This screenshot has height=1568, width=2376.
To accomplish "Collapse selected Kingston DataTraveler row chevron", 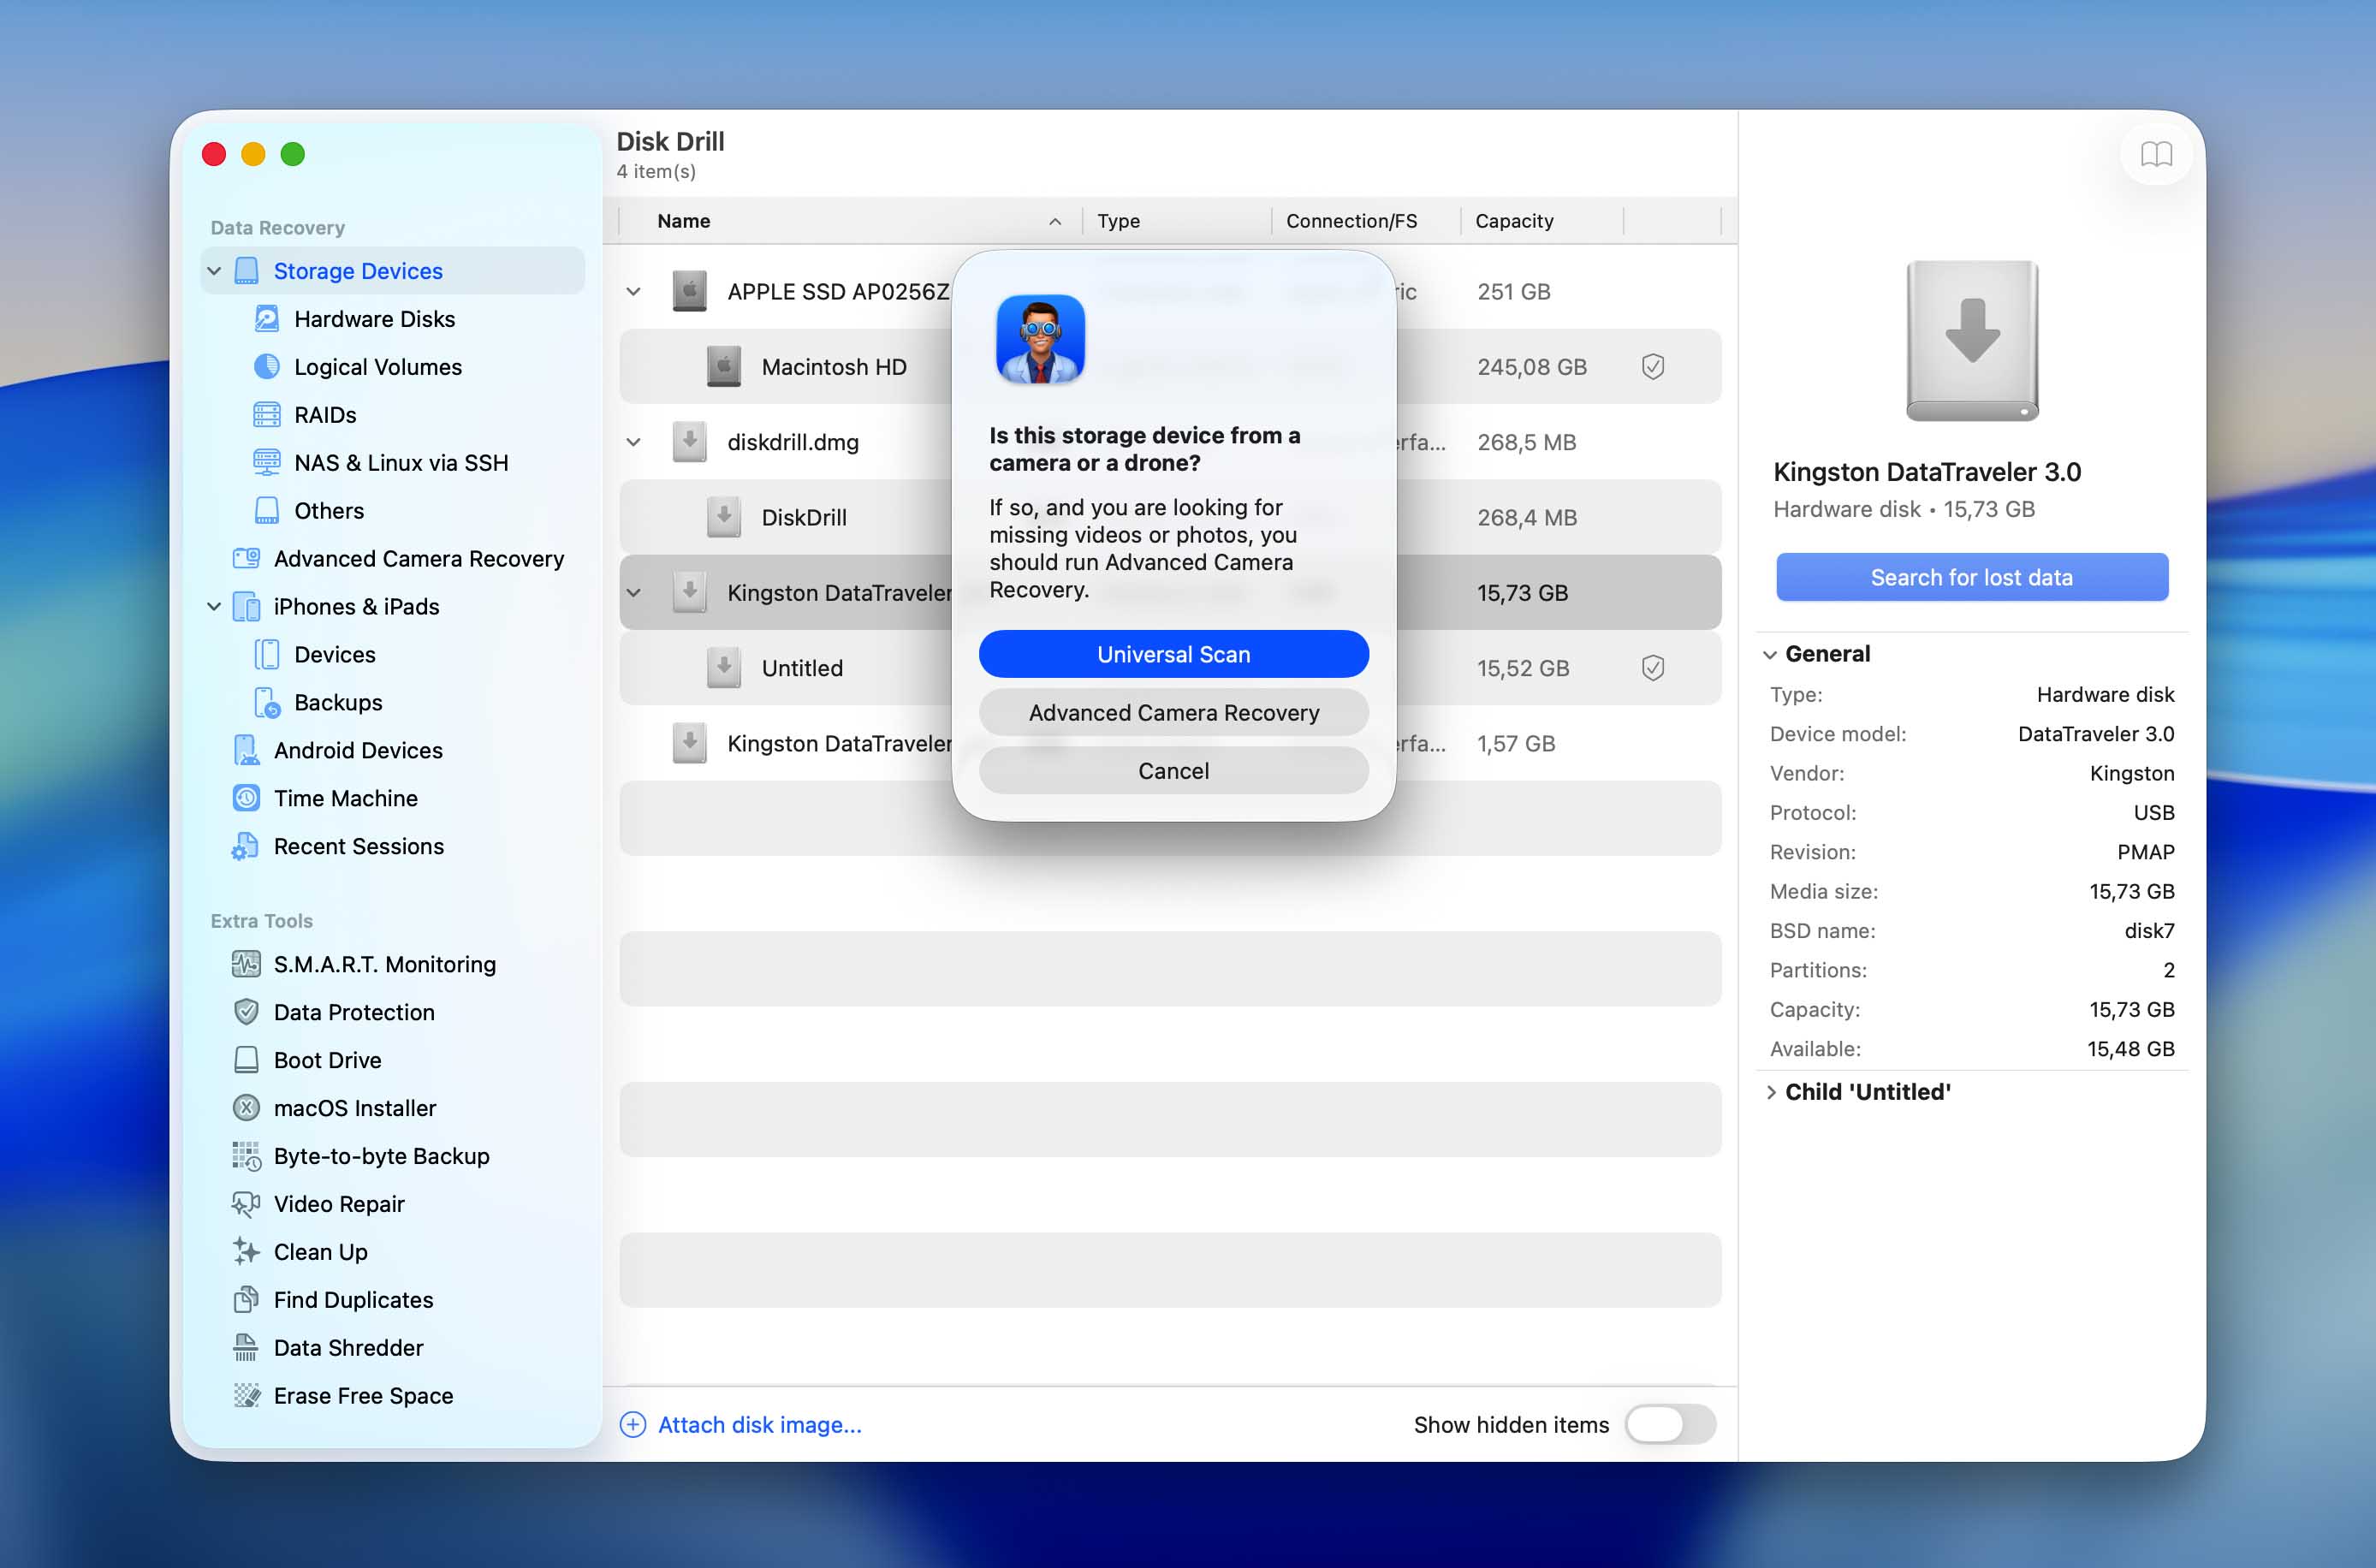I will (633, 594).
